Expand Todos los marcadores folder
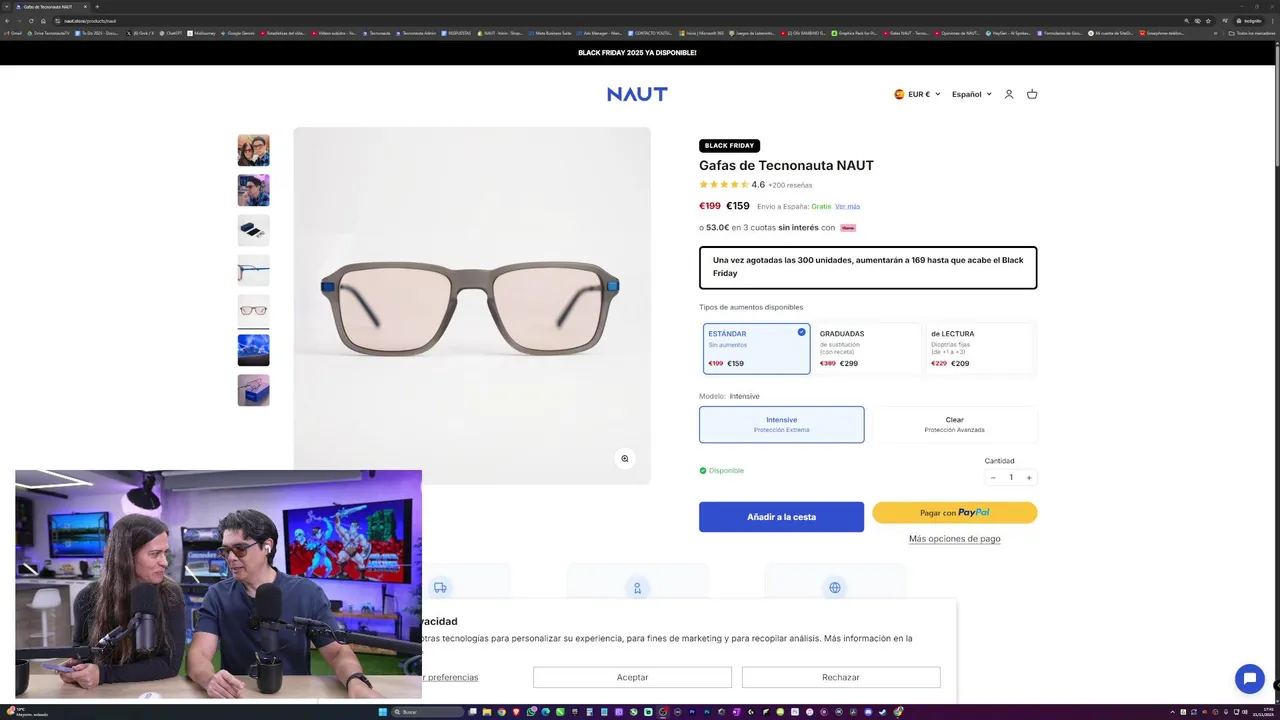1280x720 pixels. pos(1251,33)
